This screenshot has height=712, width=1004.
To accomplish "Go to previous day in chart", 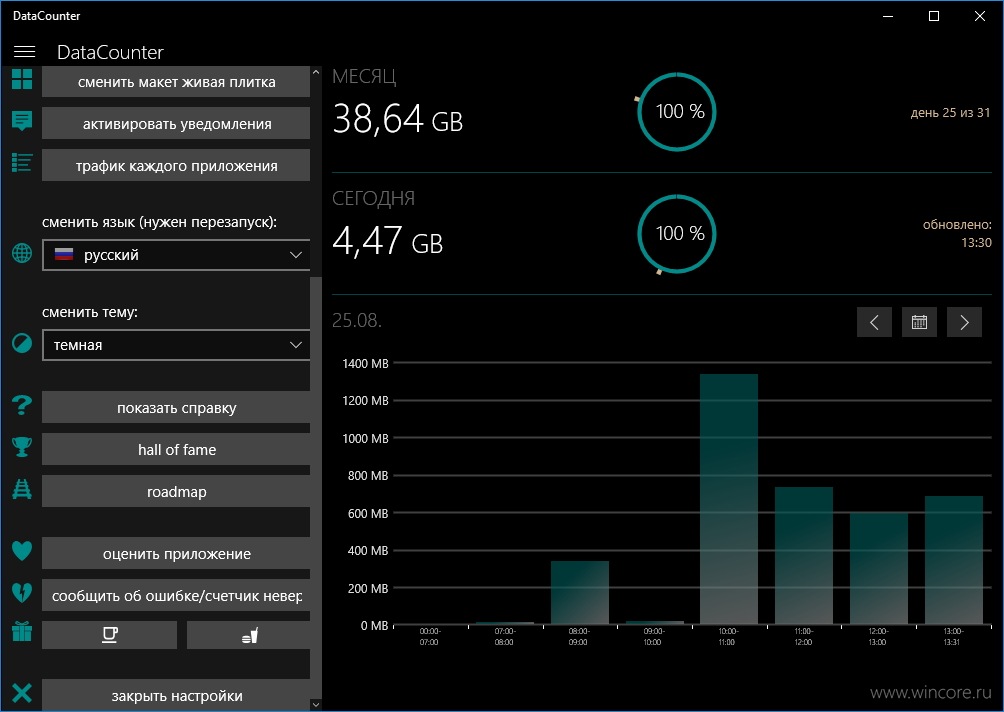I will point(874,322).
